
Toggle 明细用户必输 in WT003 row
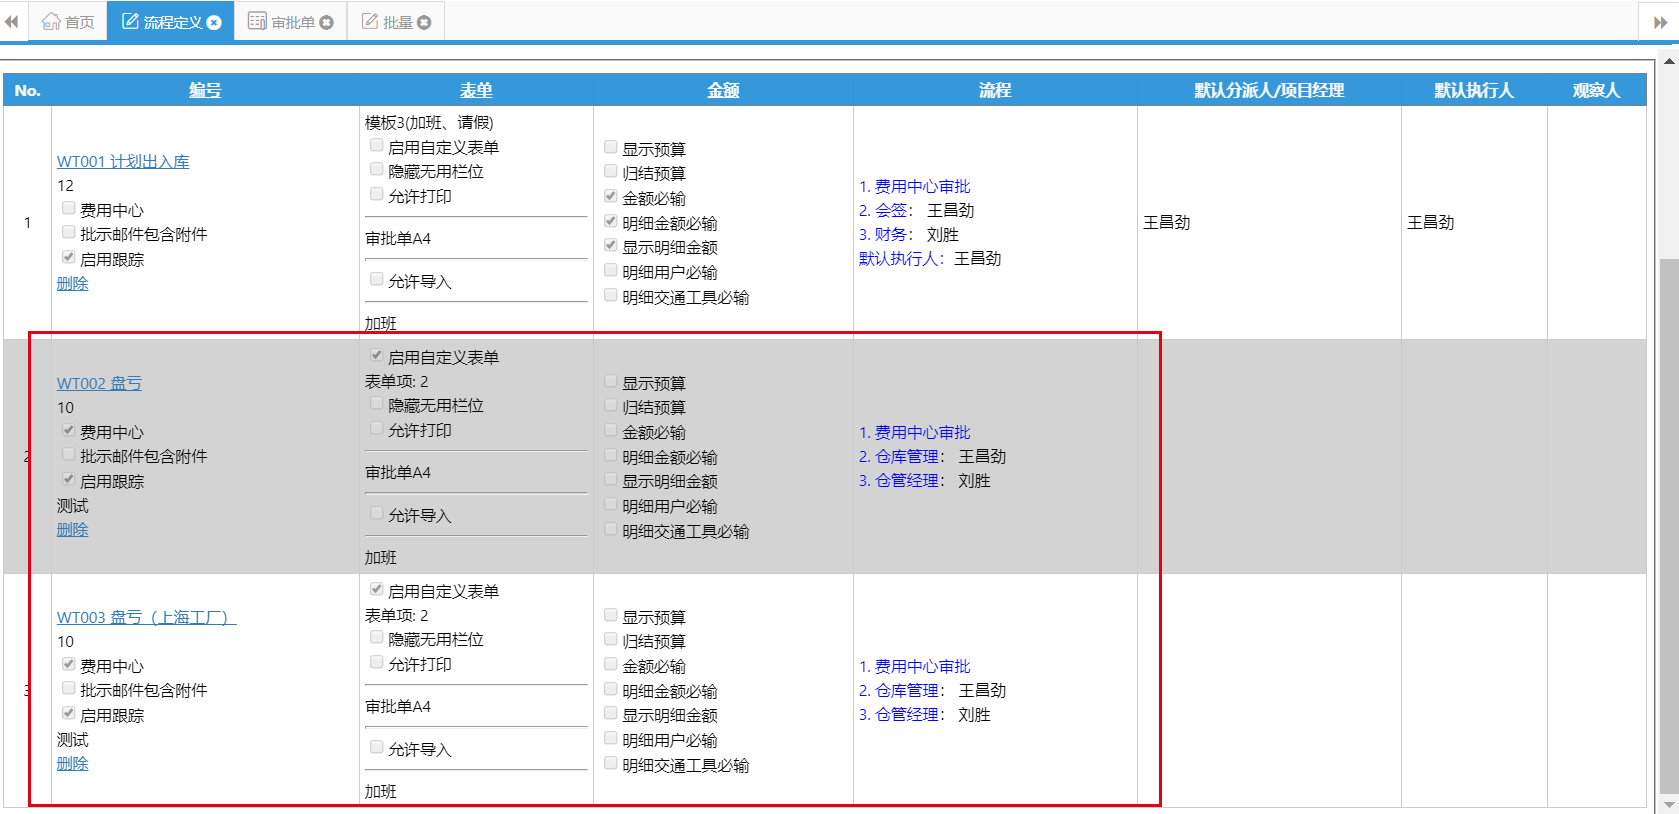[x=611, y=738]
